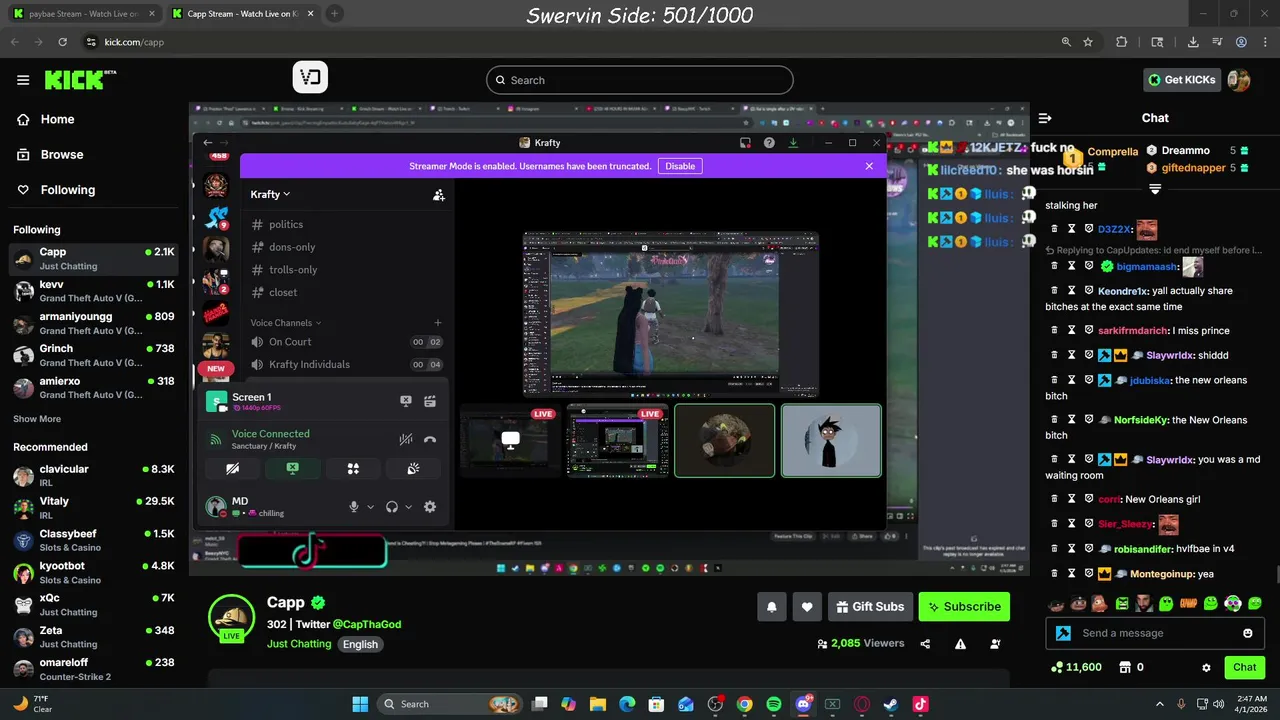Open the @CapThaGod Twitter link
The image size is (1280, 720).
pos(367,624)
